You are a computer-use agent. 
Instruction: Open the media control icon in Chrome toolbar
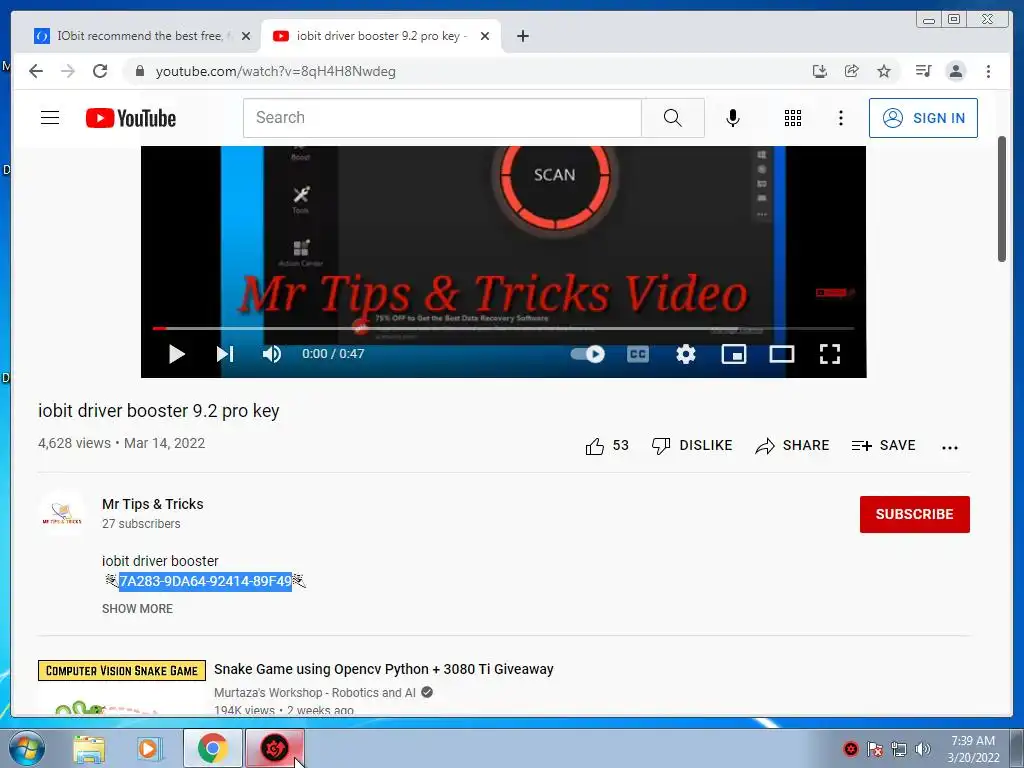pyautogui.click(x=923, y=71)
